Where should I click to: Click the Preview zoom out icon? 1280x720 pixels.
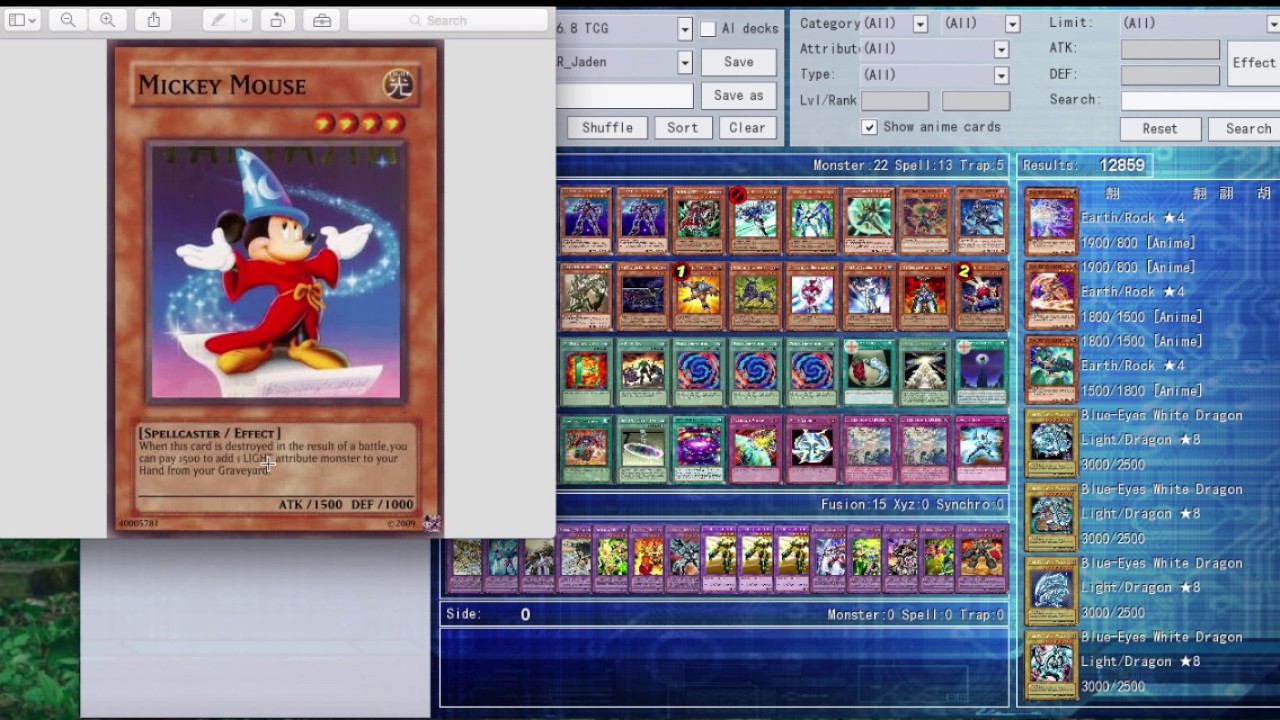coord(68,20)
